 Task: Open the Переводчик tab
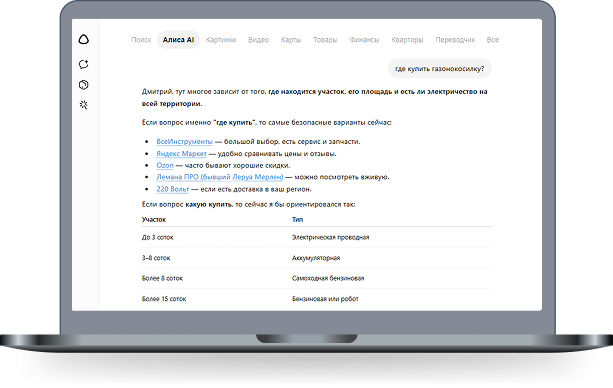click(x=455, y=40)
